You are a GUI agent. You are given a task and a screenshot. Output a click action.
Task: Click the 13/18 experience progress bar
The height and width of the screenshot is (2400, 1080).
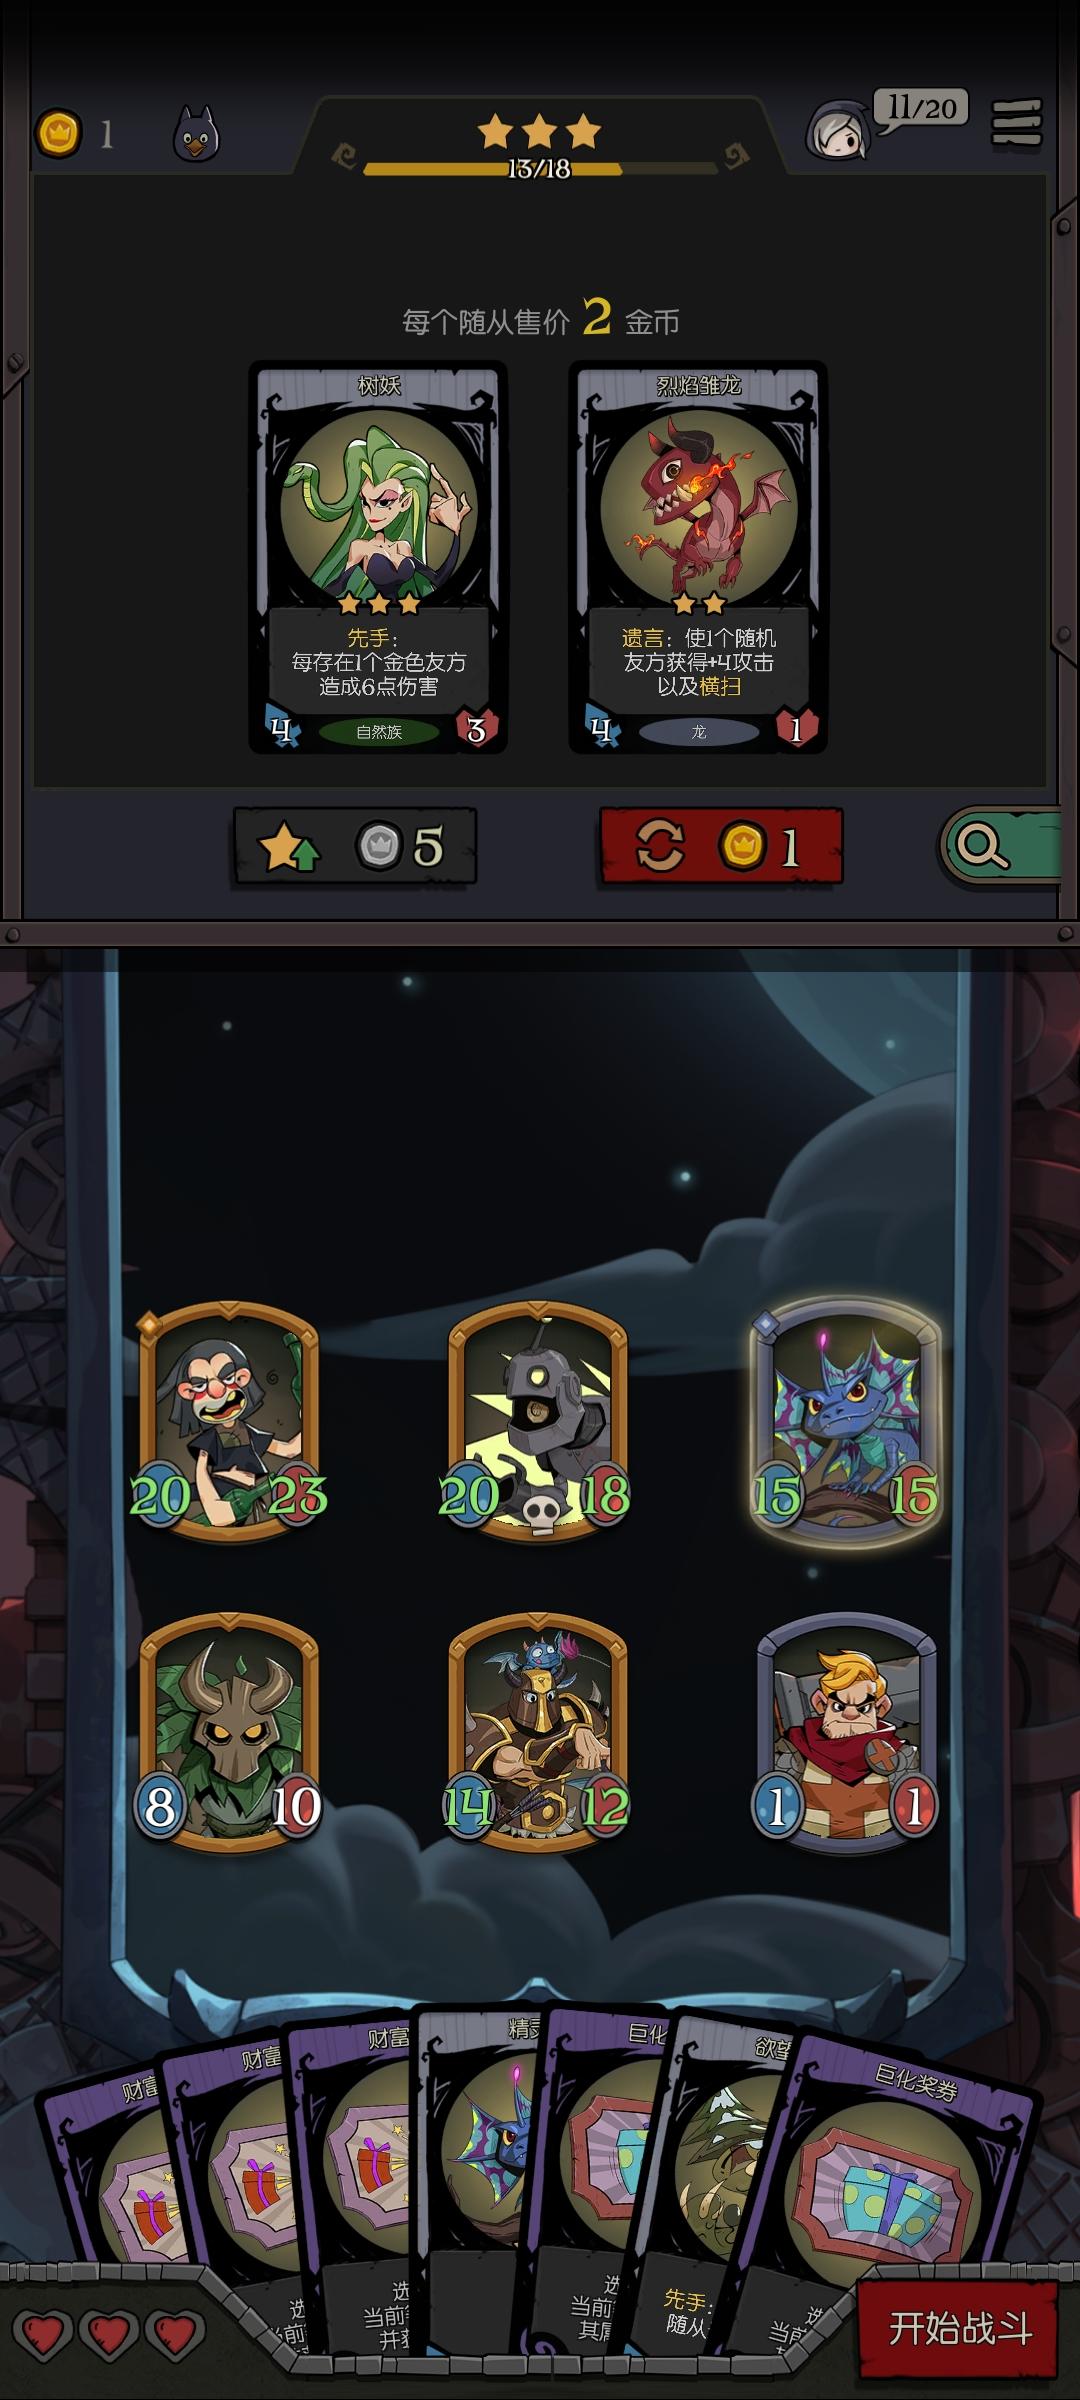540,168
